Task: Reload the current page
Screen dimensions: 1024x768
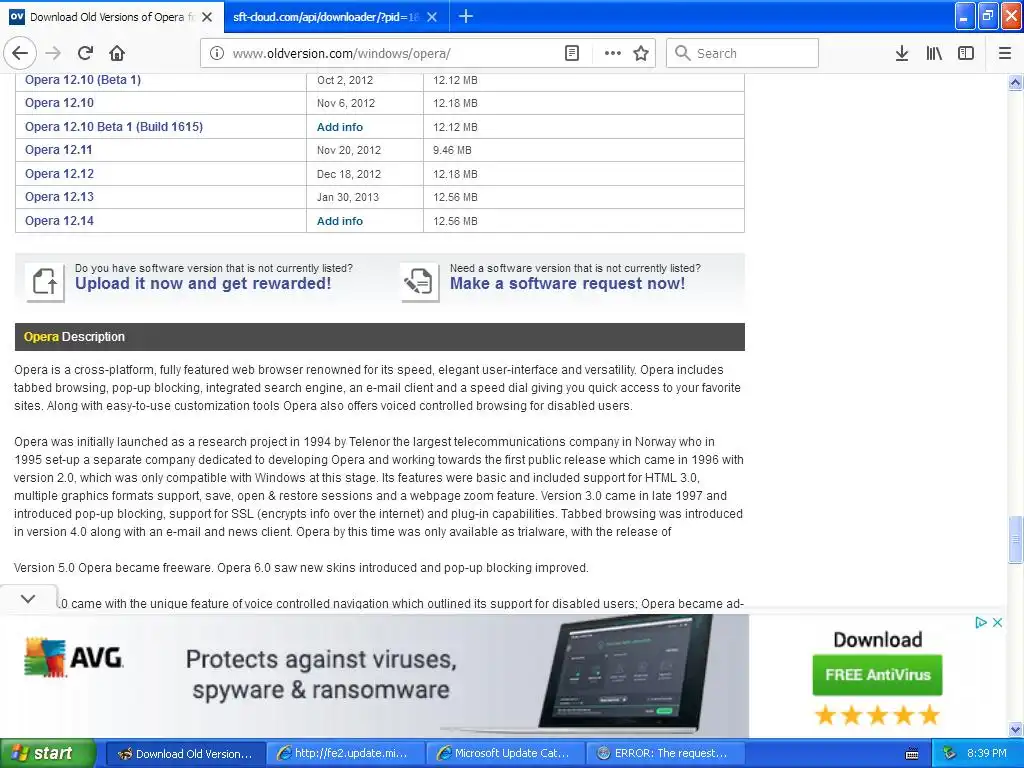Action: (86, 53)
